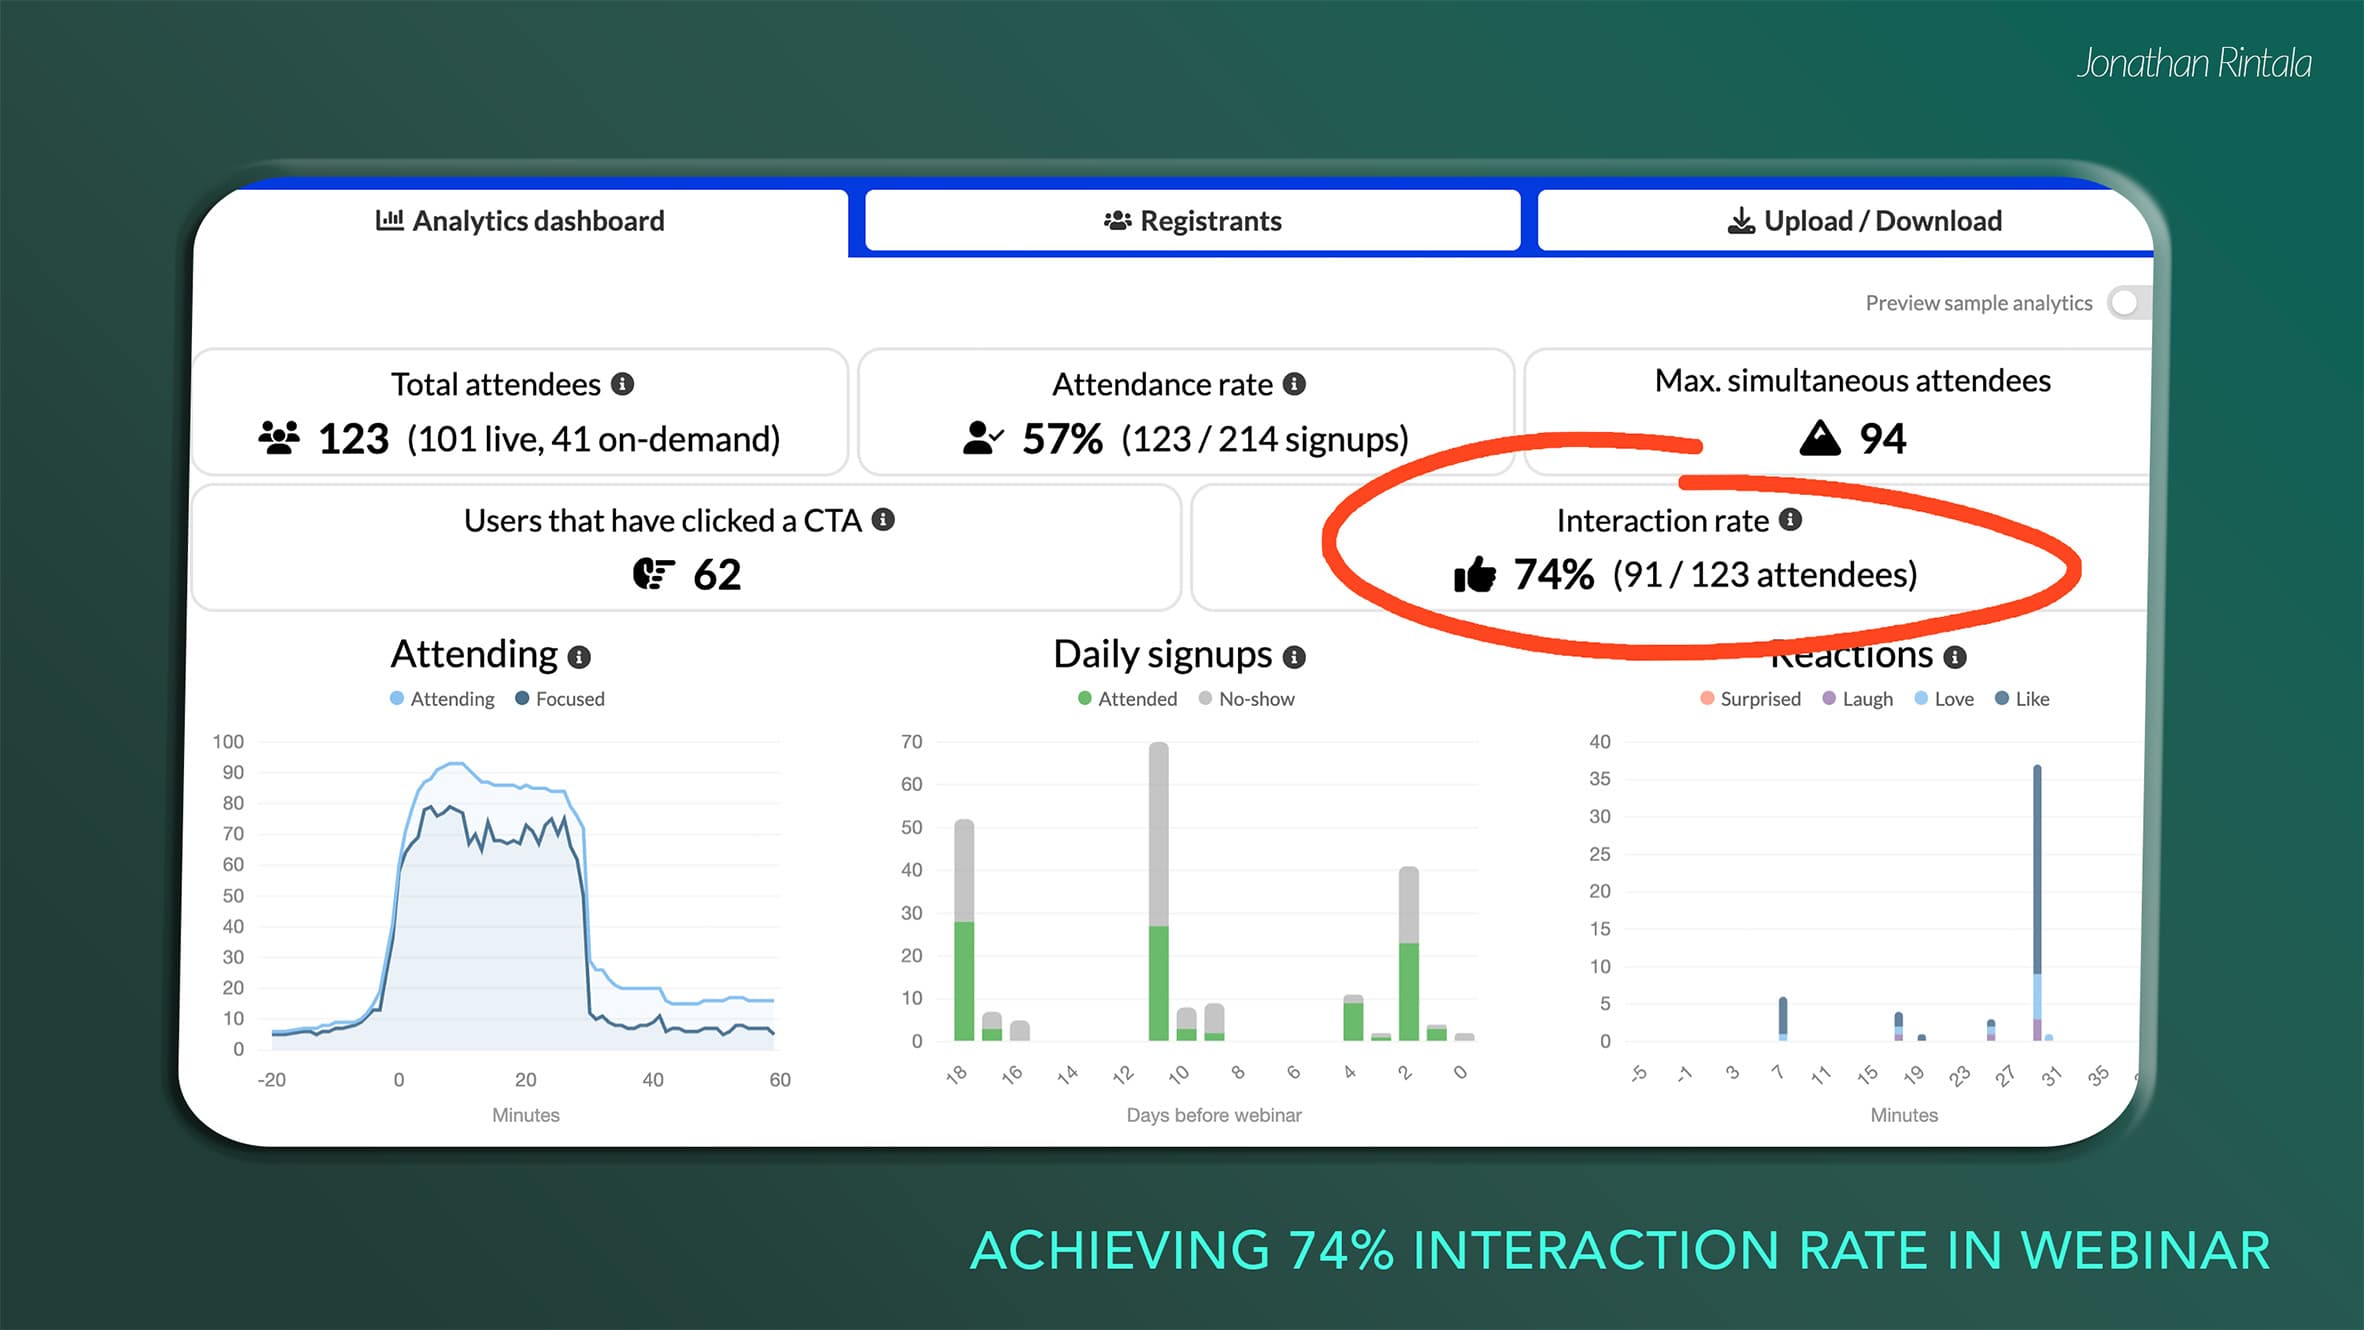This screenshot has width=2364, height=1330.
Task: Toggle No-show series in legend
Action: [x=1246, y=699]
